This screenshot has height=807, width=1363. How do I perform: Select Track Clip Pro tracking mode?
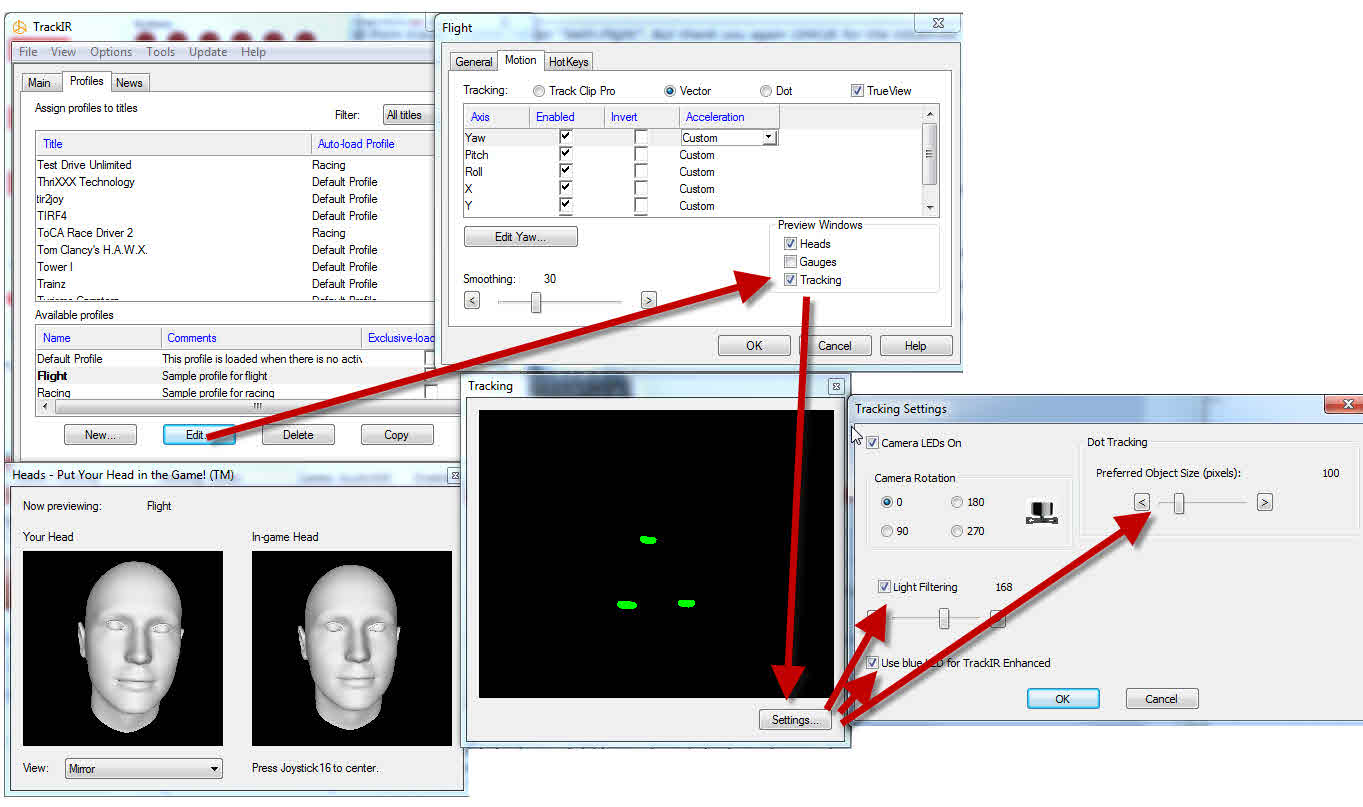coord(539,91)
